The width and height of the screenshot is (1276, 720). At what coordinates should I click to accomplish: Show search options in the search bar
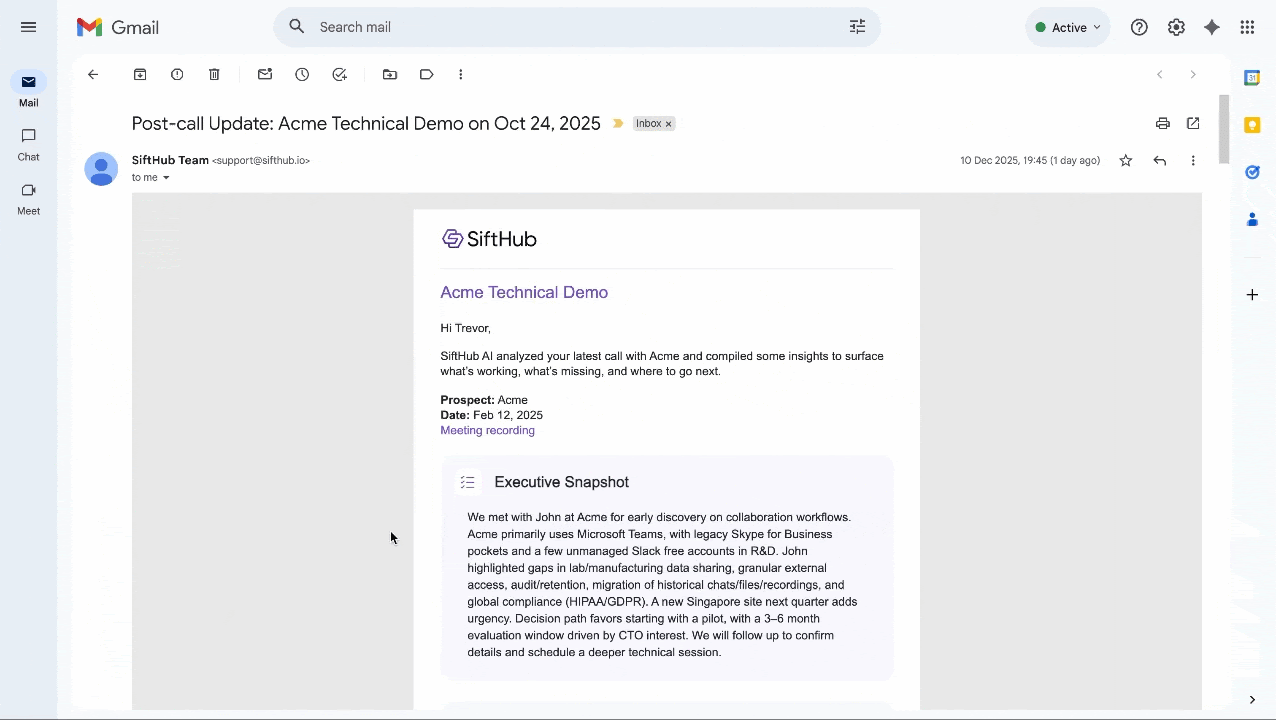pos(857,27)
